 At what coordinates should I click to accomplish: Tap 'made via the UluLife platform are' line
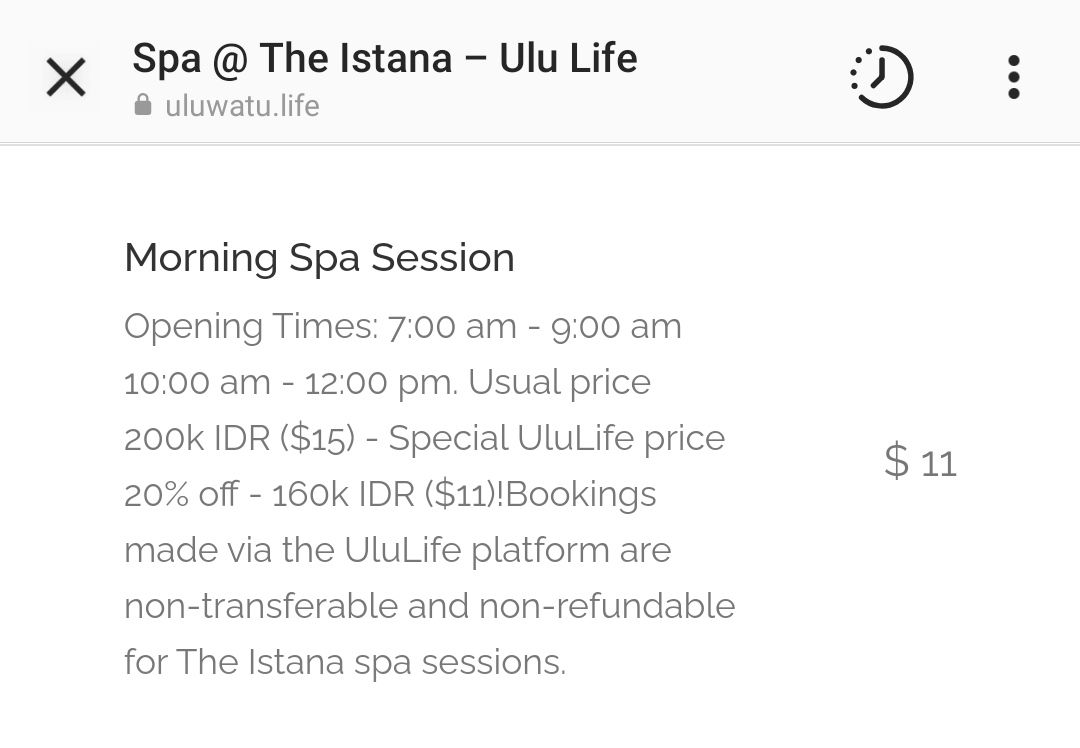click(397, 551)
